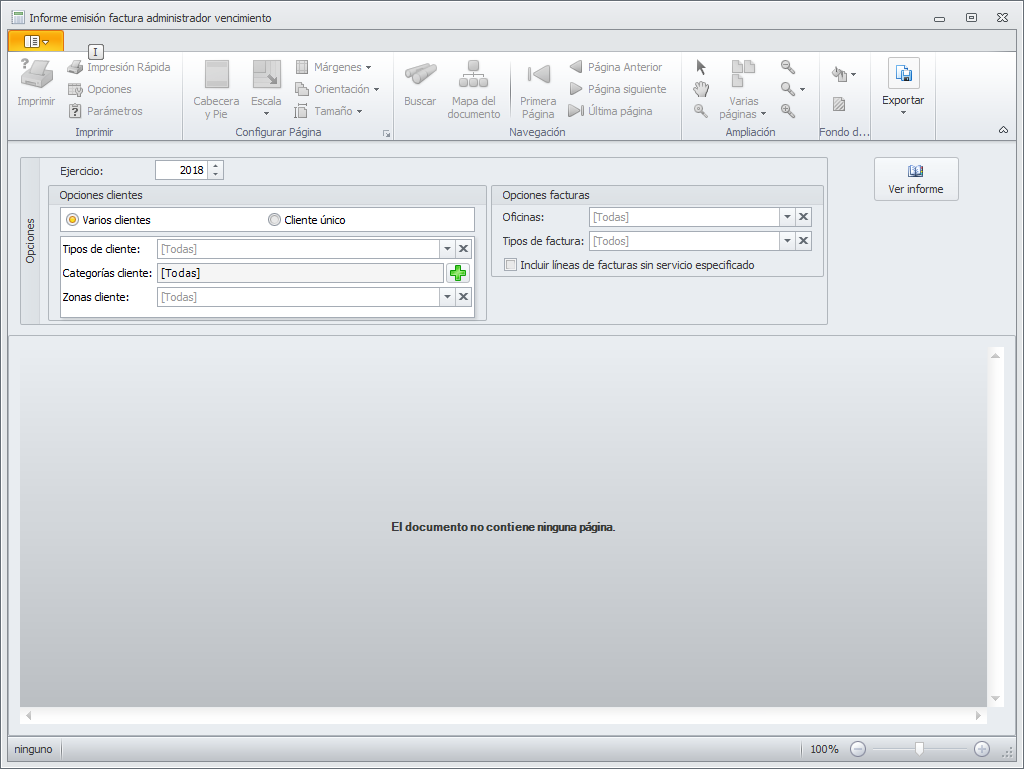This screenshot has width=1024, height=769.
Task: Clear the Oficinas field
Action: click(804, 217)
